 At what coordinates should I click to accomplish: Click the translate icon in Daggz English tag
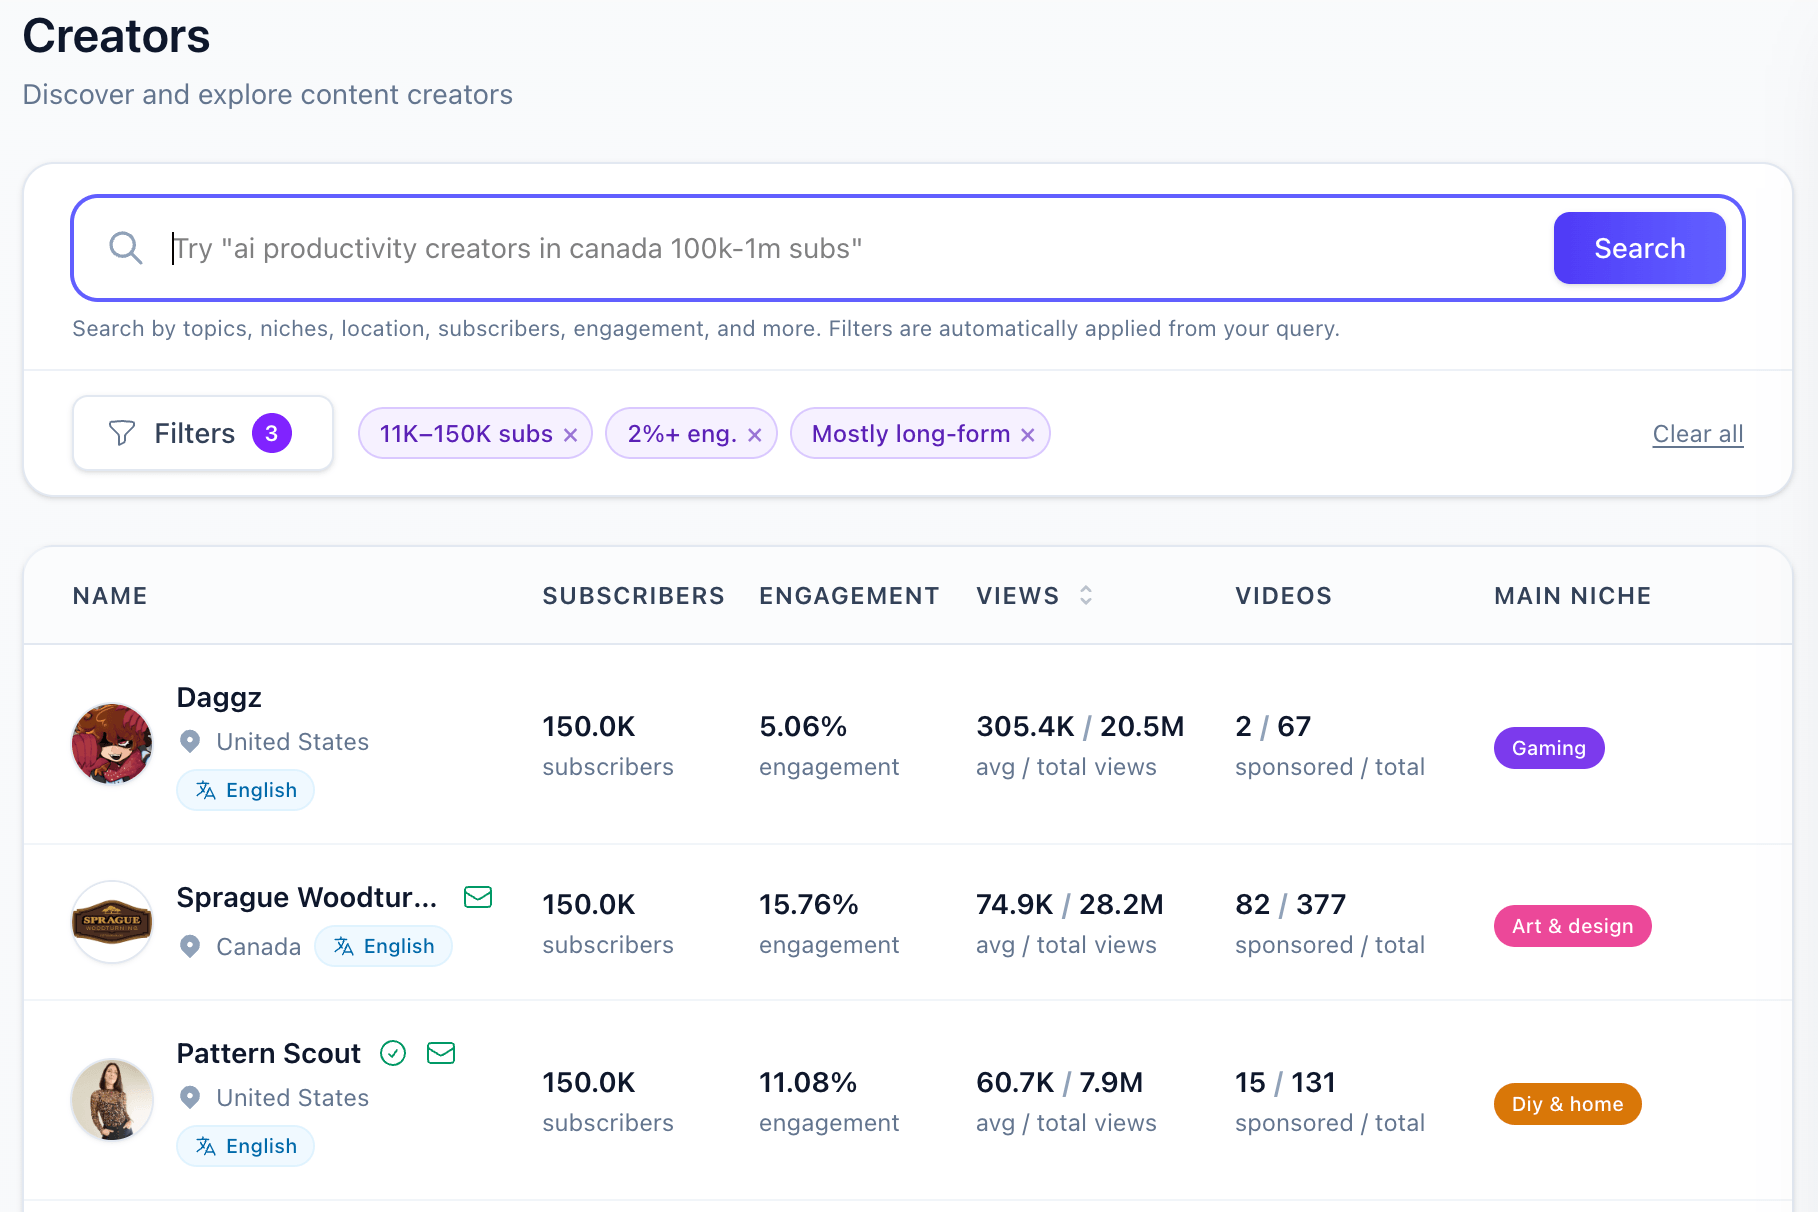click(x=206, y=790)
